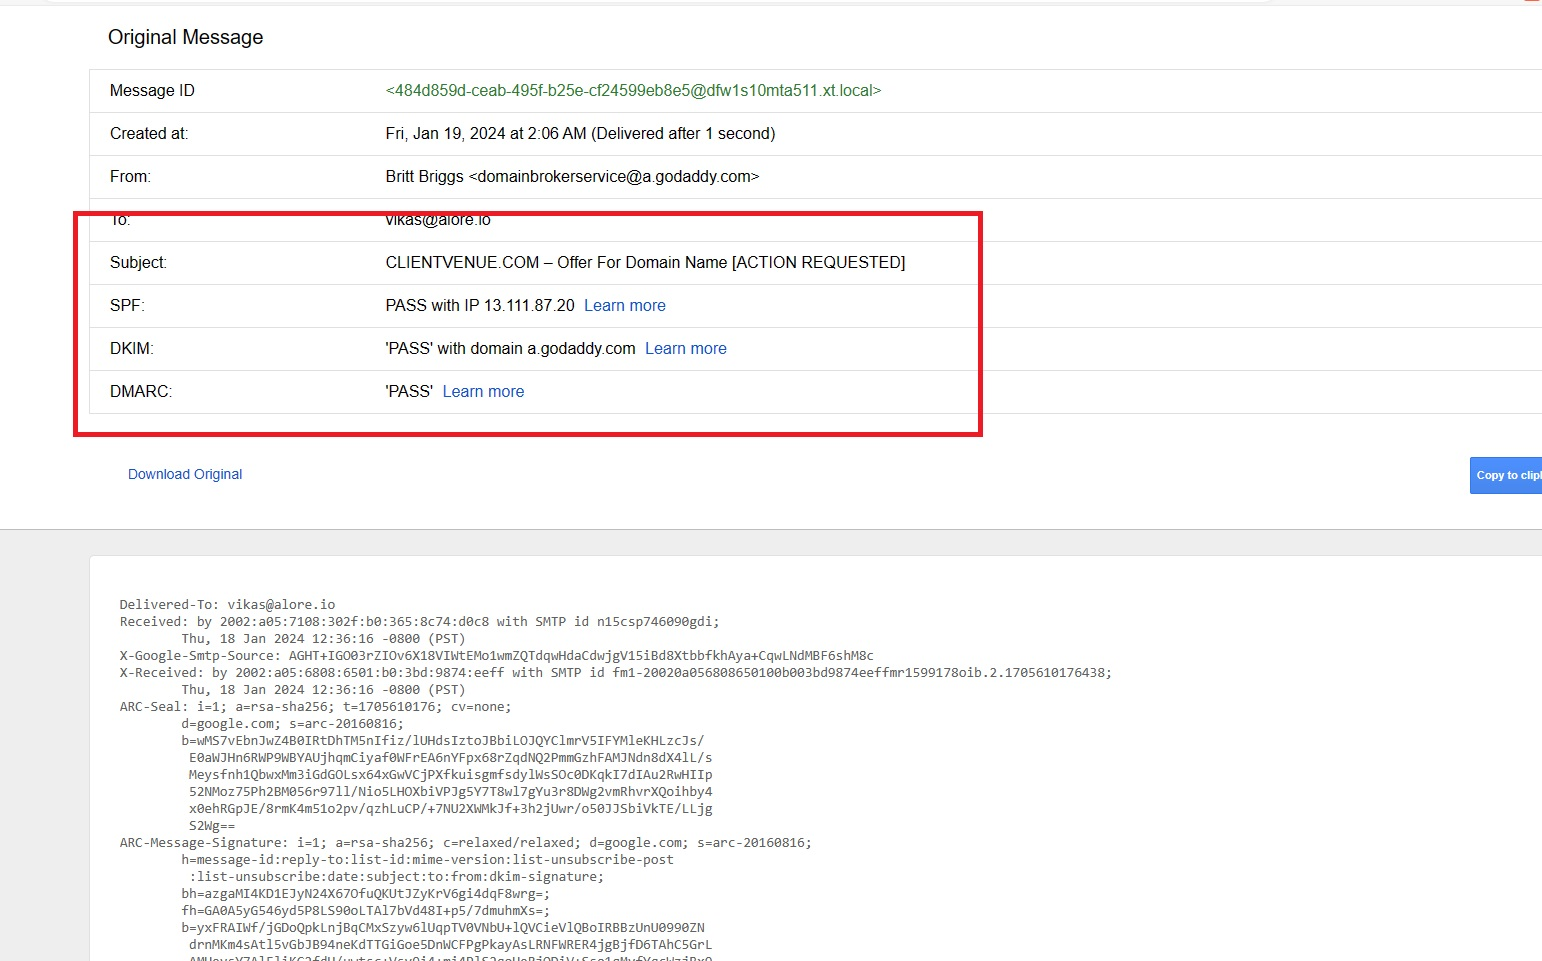
Task: Click Learn more next to SPF
Action: pos(624,305)
